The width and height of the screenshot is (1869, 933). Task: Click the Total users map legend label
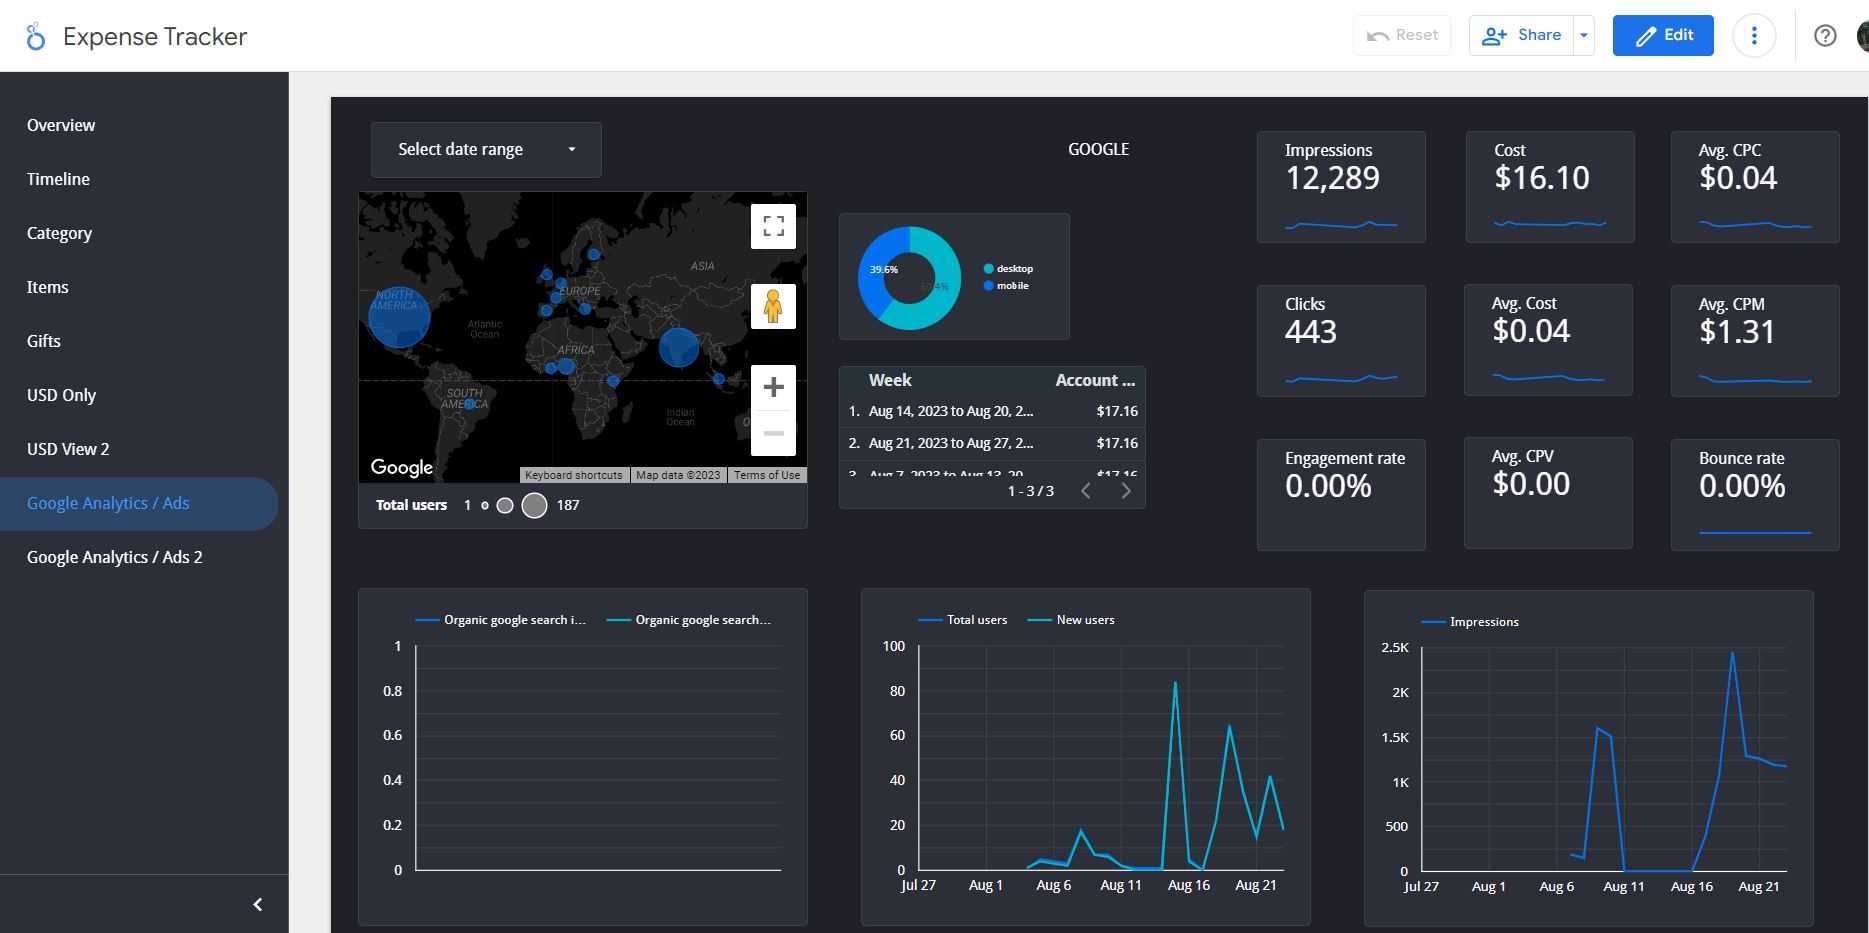click(x=411, y=505)
